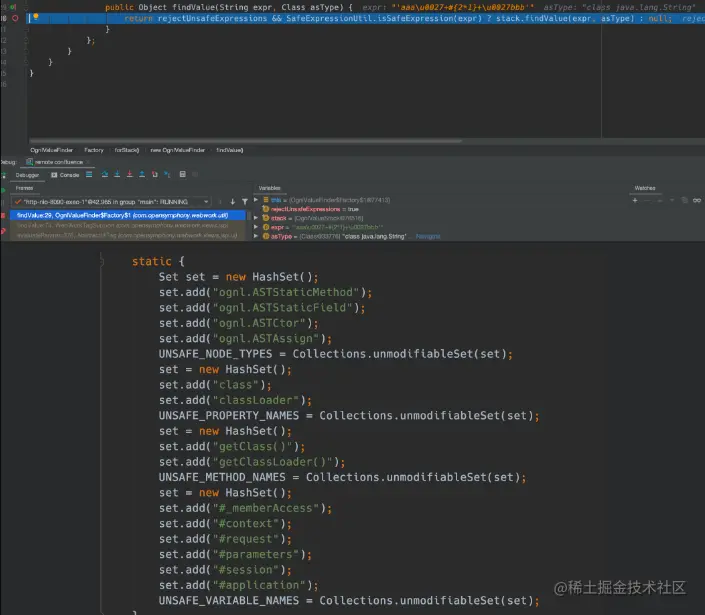Click the Watches panel header
The width and height of the screenshot is (705, 615).
click(x=645, y=188)
